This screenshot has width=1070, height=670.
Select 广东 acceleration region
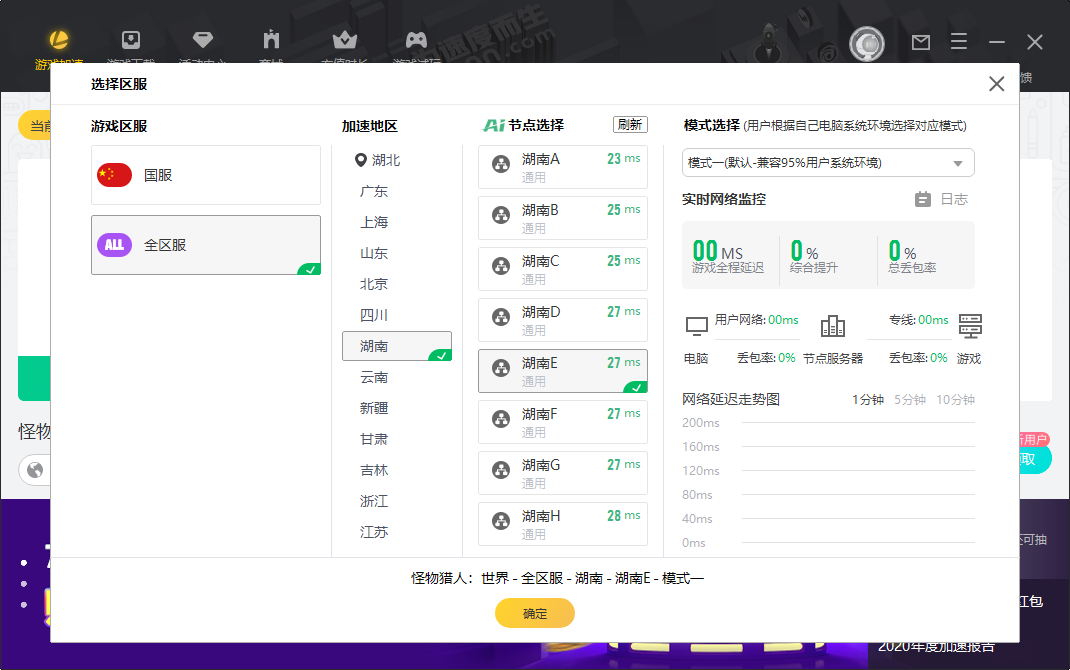coord(374,191)
